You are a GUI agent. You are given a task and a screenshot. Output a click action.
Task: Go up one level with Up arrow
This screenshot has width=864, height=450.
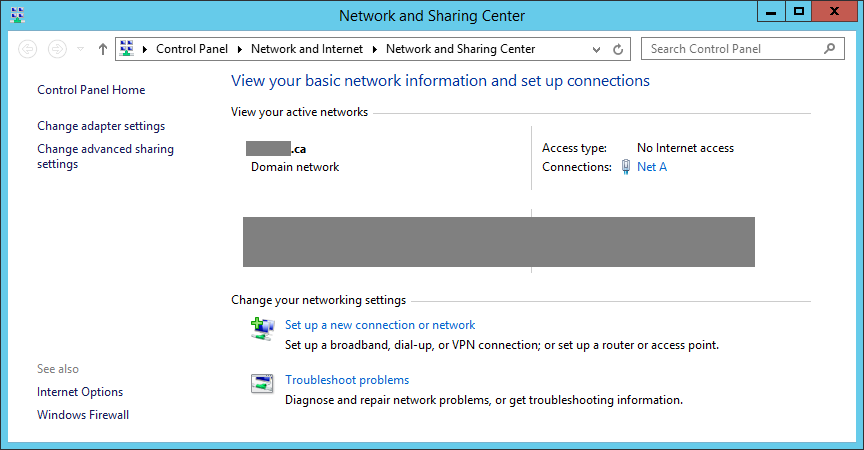(x=102, y=49)
